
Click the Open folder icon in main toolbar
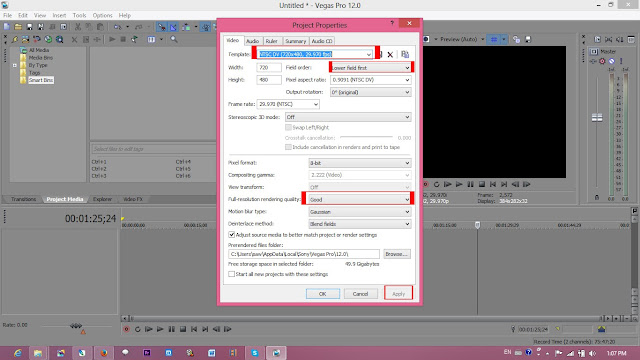tap(18, 27)
